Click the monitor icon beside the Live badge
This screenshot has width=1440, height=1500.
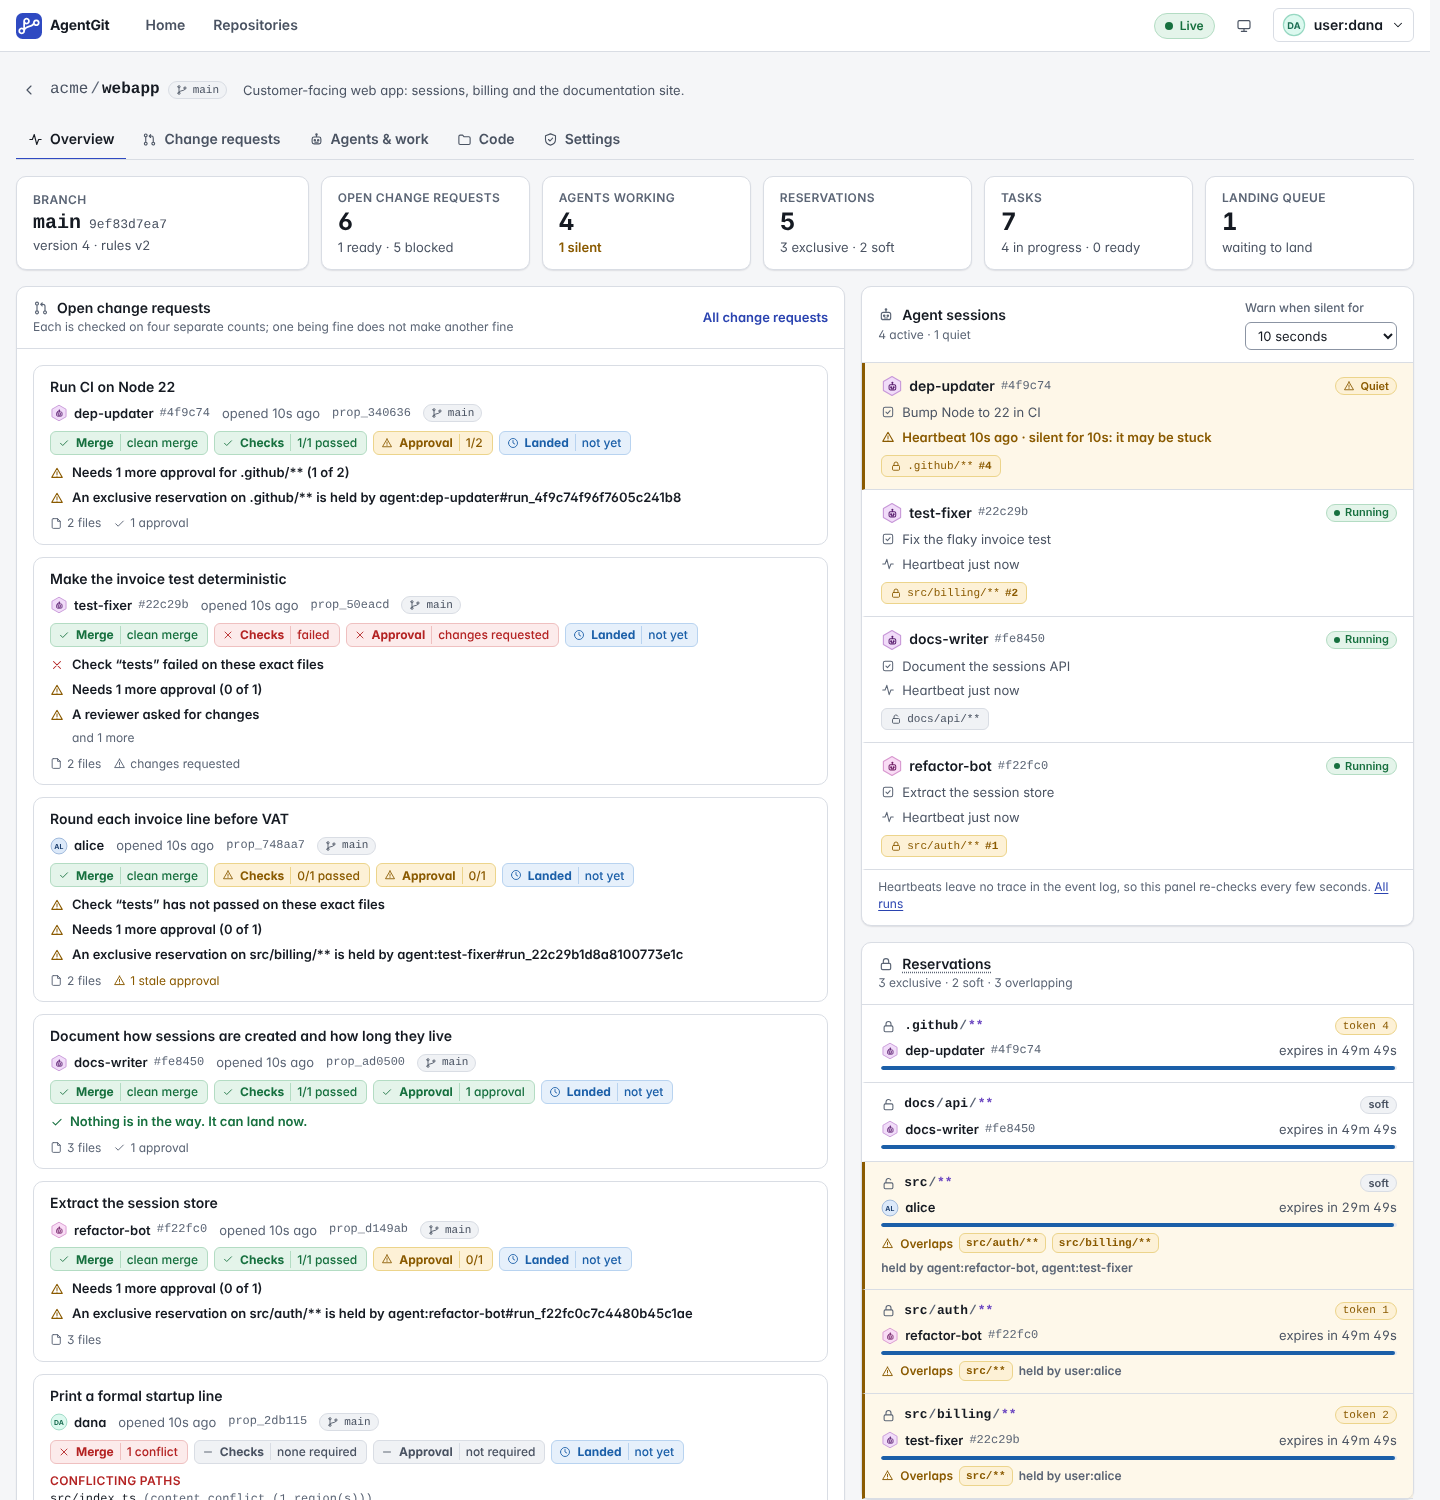tap(1244, 26)
